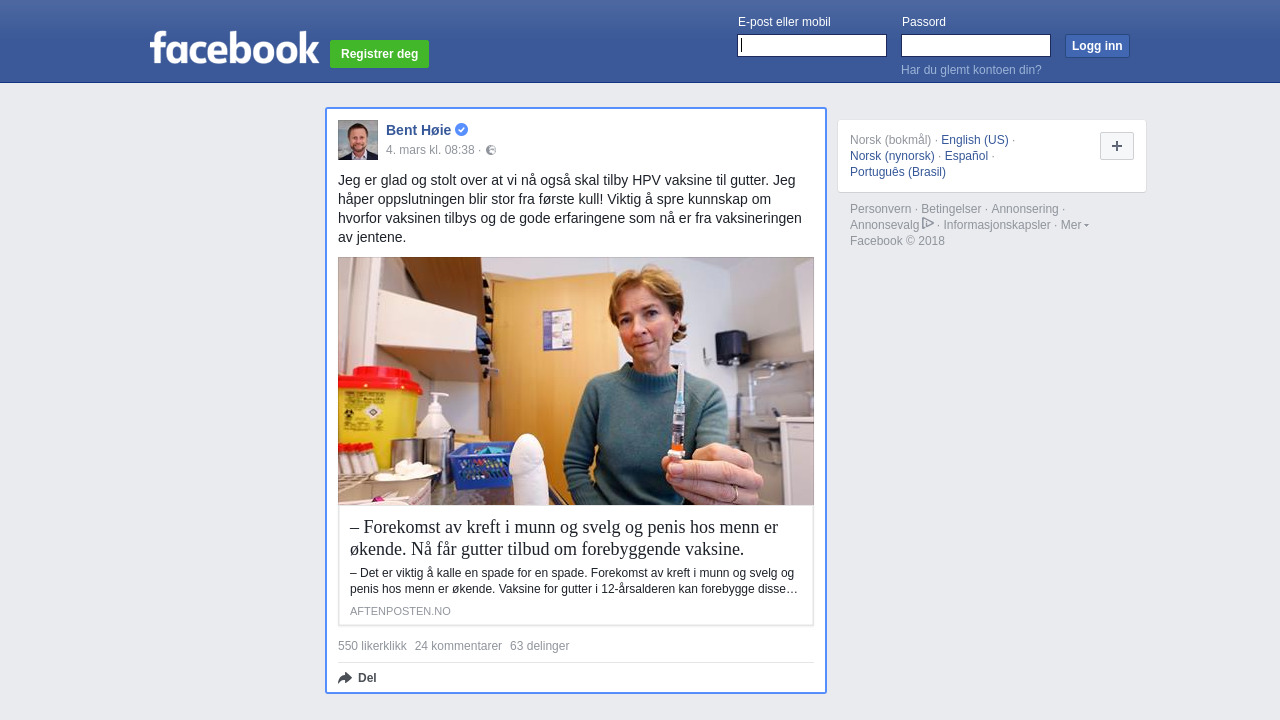View the 550 likerklikk list

[x=372, y=646]
